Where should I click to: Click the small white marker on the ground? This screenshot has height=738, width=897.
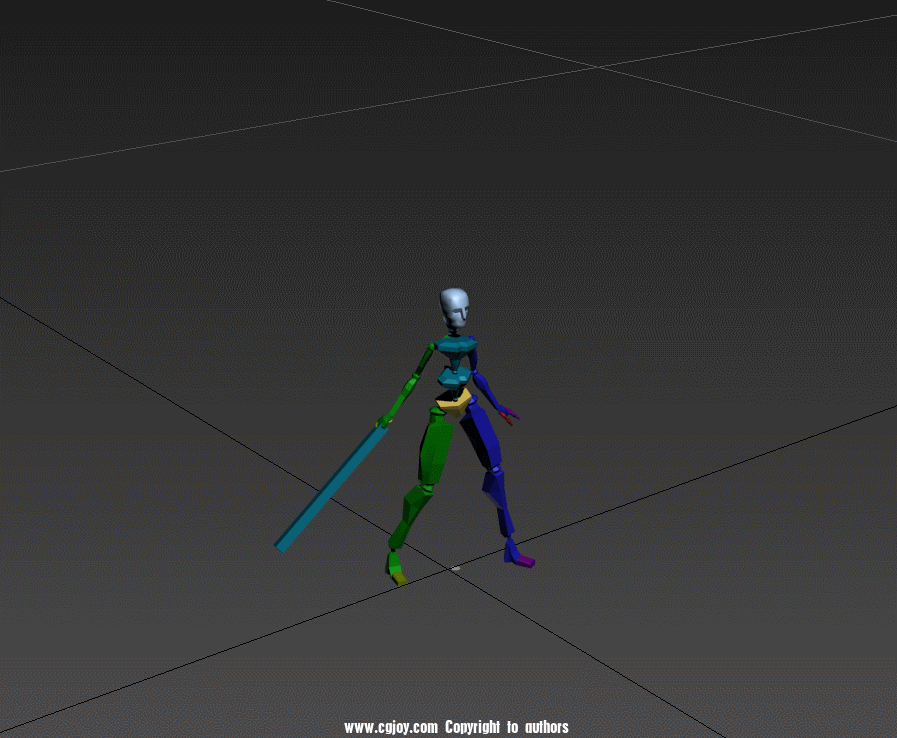456,569
